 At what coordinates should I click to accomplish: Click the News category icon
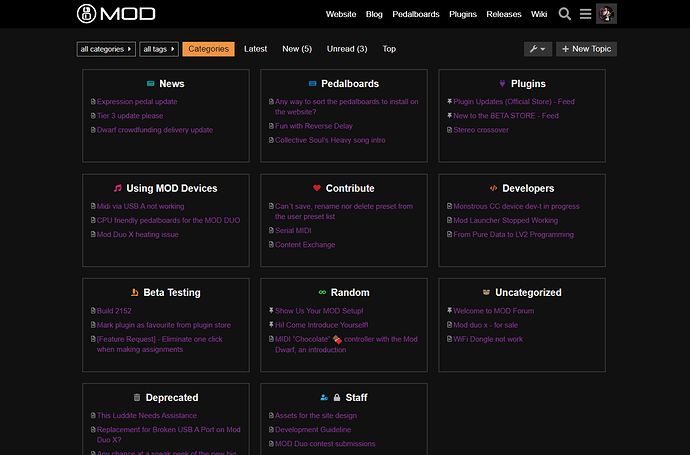pos(150,84)
